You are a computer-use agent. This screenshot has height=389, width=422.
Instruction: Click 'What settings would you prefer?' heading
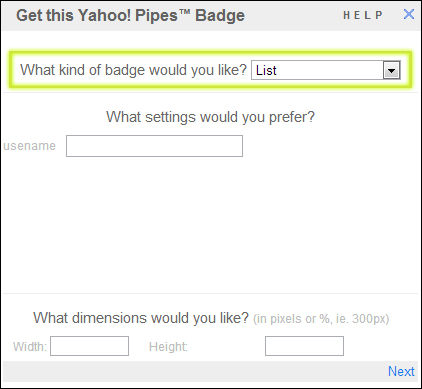210,117
